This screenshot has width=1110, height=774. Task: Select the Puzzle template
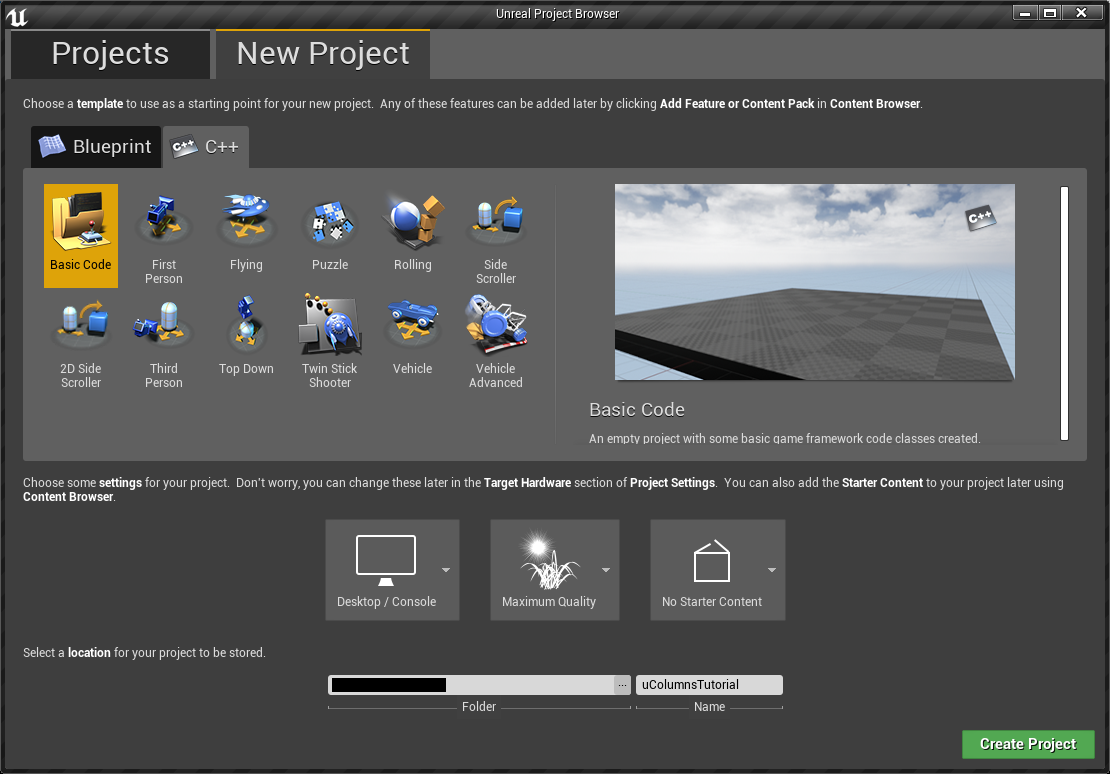(330, 233)
